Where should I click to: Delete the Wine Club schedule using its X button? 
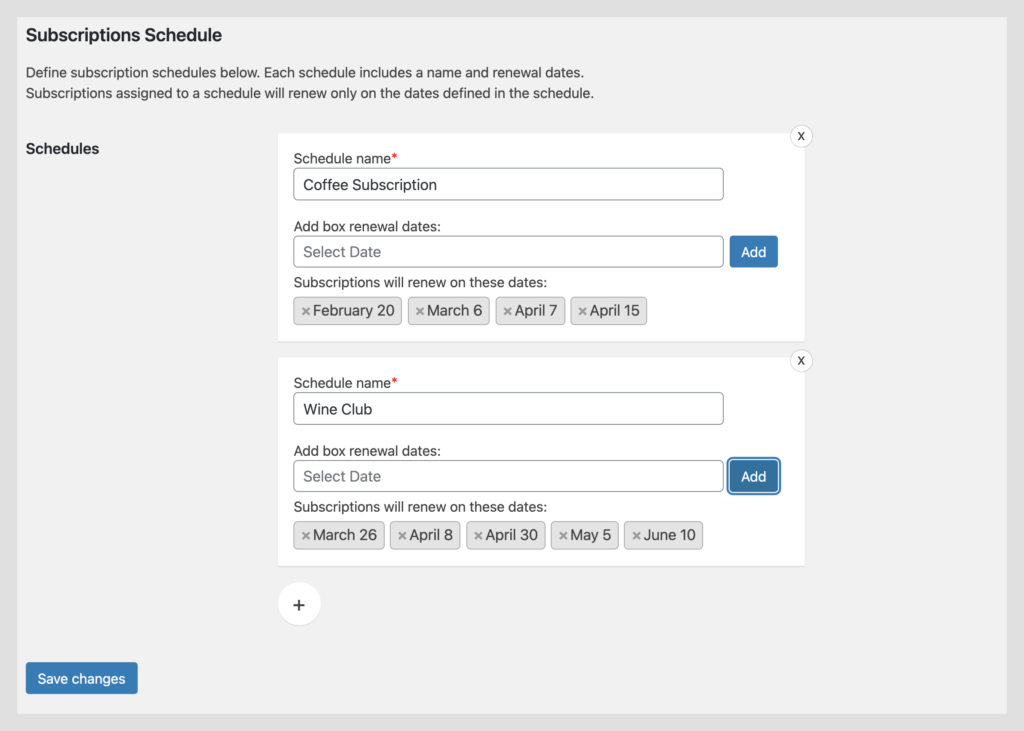pos(800,360)
